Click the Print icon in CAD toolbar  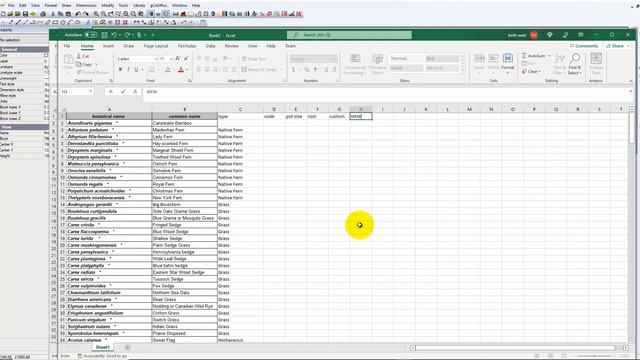43,14
